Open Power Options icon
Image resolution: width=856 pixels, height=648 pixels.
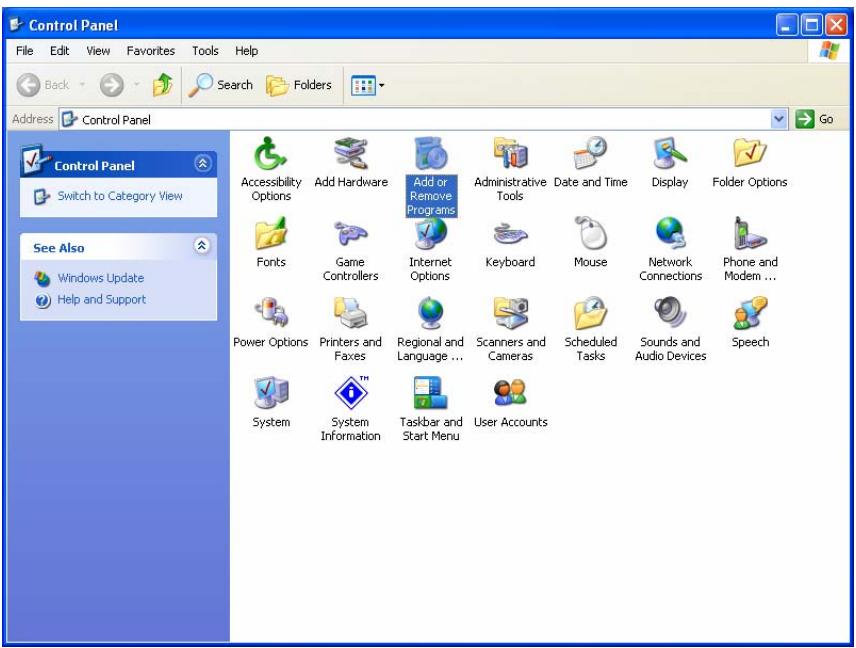[x=271, y=323]
